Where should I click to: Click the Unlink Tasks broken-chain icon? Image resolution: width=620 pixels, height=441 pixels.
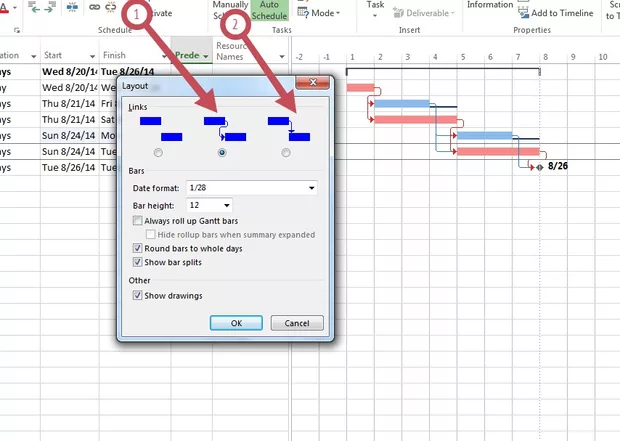click(111, 7)
